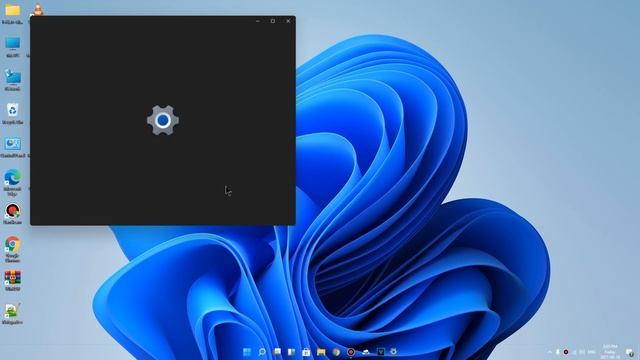Open File Explorer from the taskbar
The height and width of the screenshot is (360, 640).
(321, 352)
